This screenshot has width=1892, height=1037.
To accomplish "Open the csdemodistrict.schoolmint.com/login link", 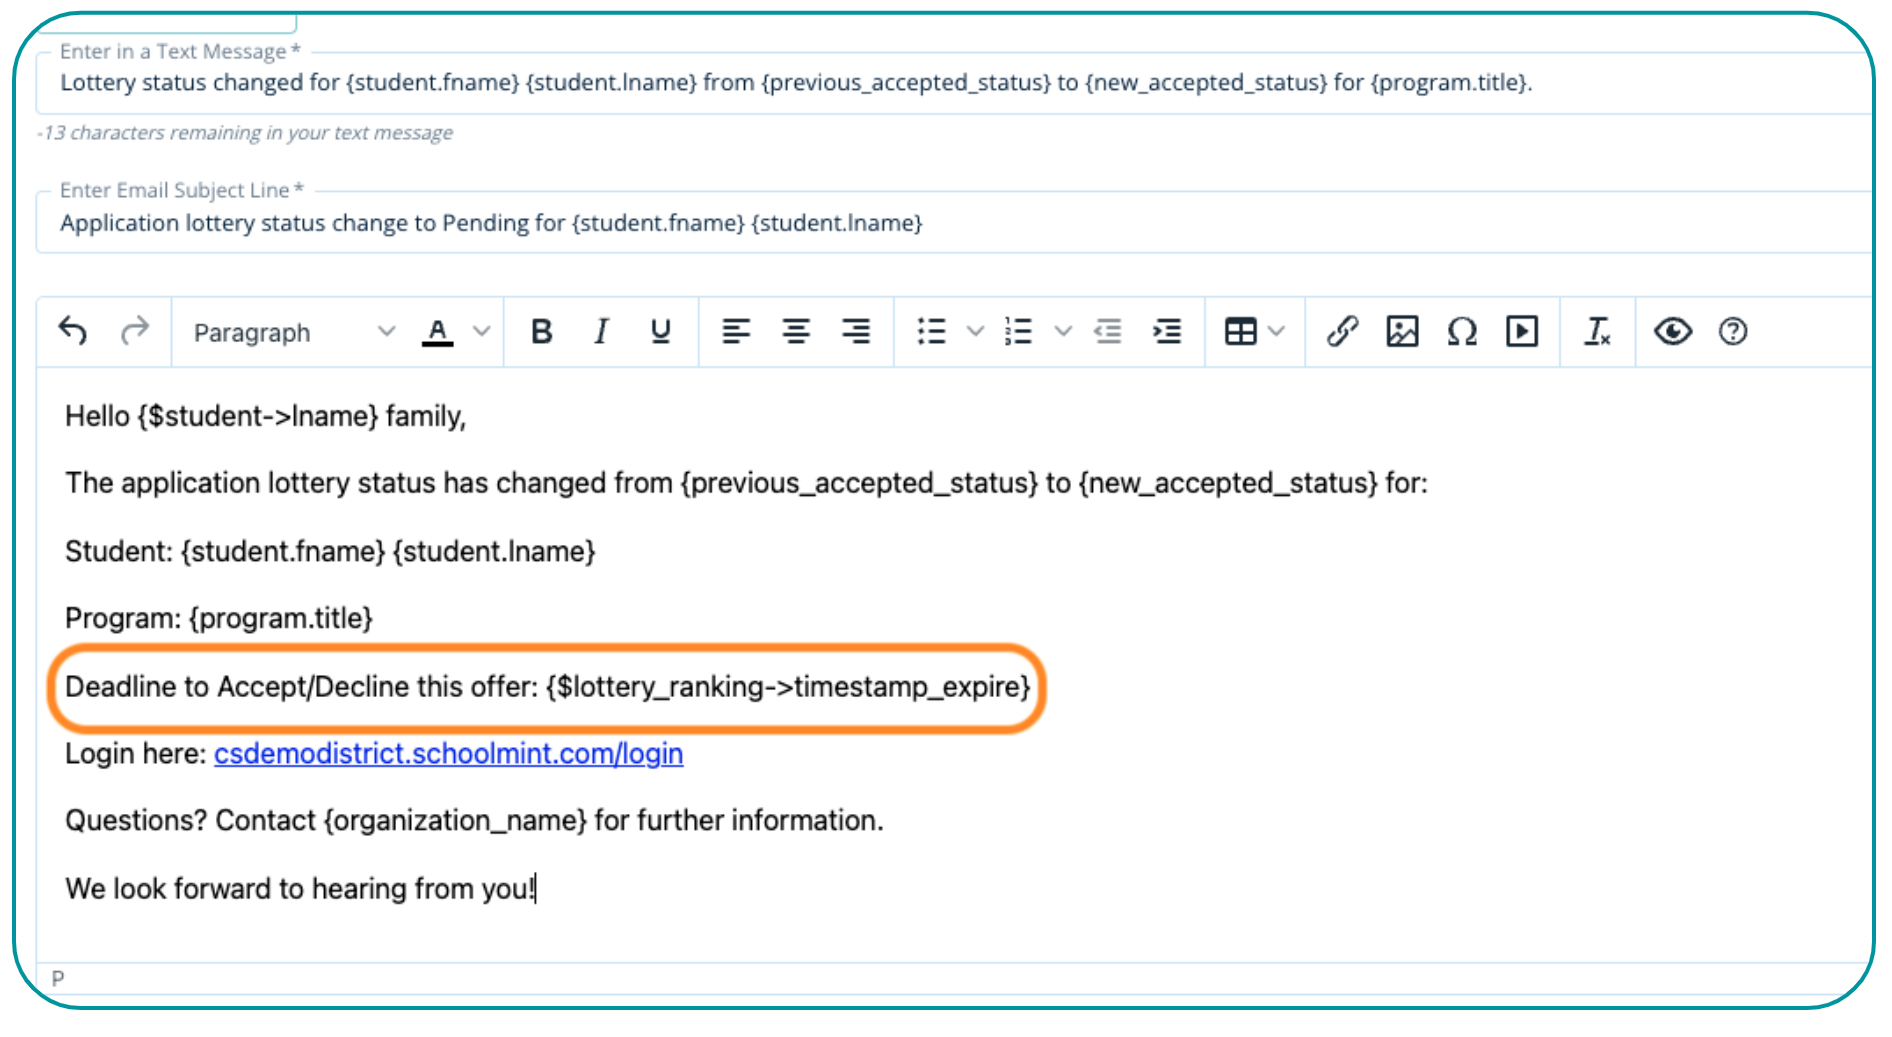I will (448, 754).
